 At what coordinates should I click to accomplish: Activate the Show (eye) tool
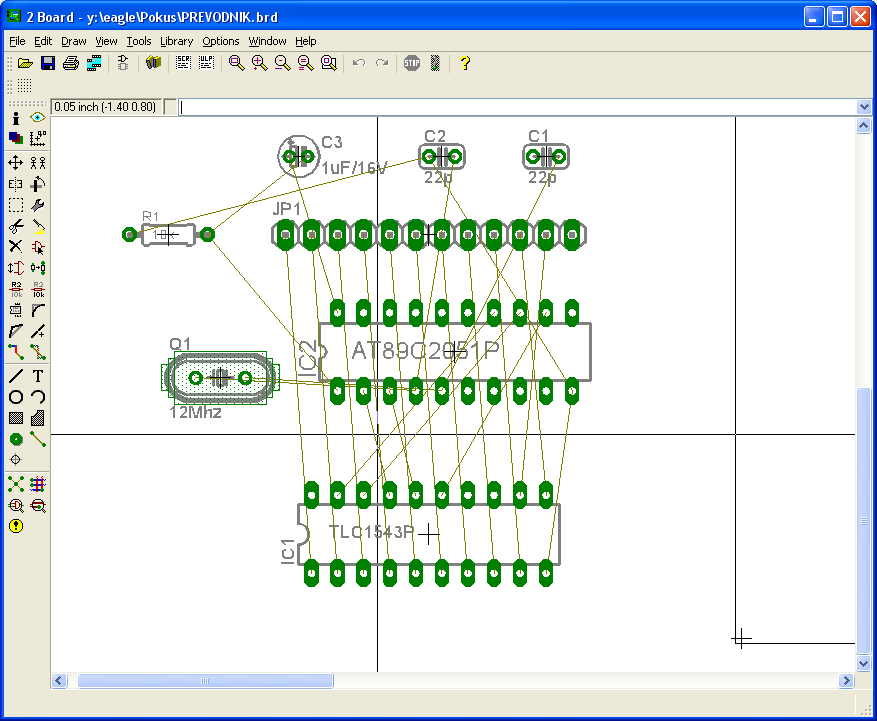coord(37,118)
